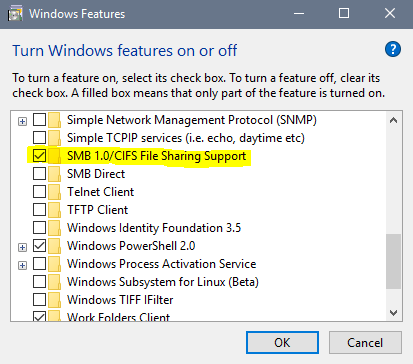Select the 'Windows Subsystem for Linux (Beta)' text
413x364 pixels.
(x=163, y=282)
